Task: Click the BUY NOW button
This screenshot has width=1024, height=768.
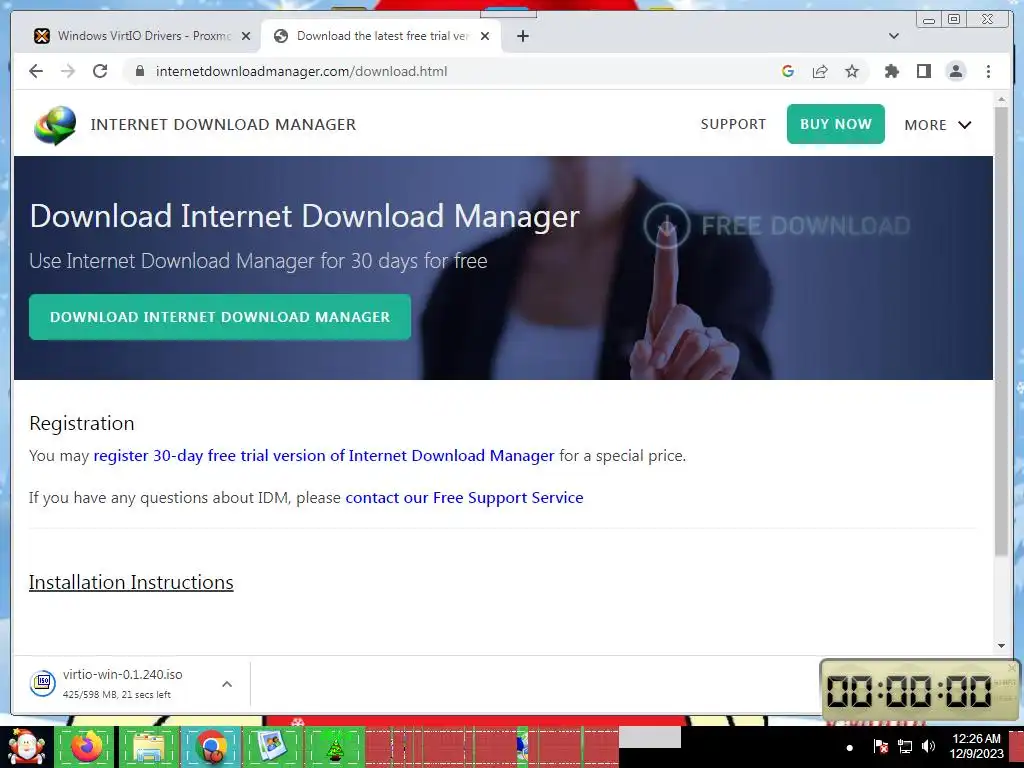Action: (835, 124)
